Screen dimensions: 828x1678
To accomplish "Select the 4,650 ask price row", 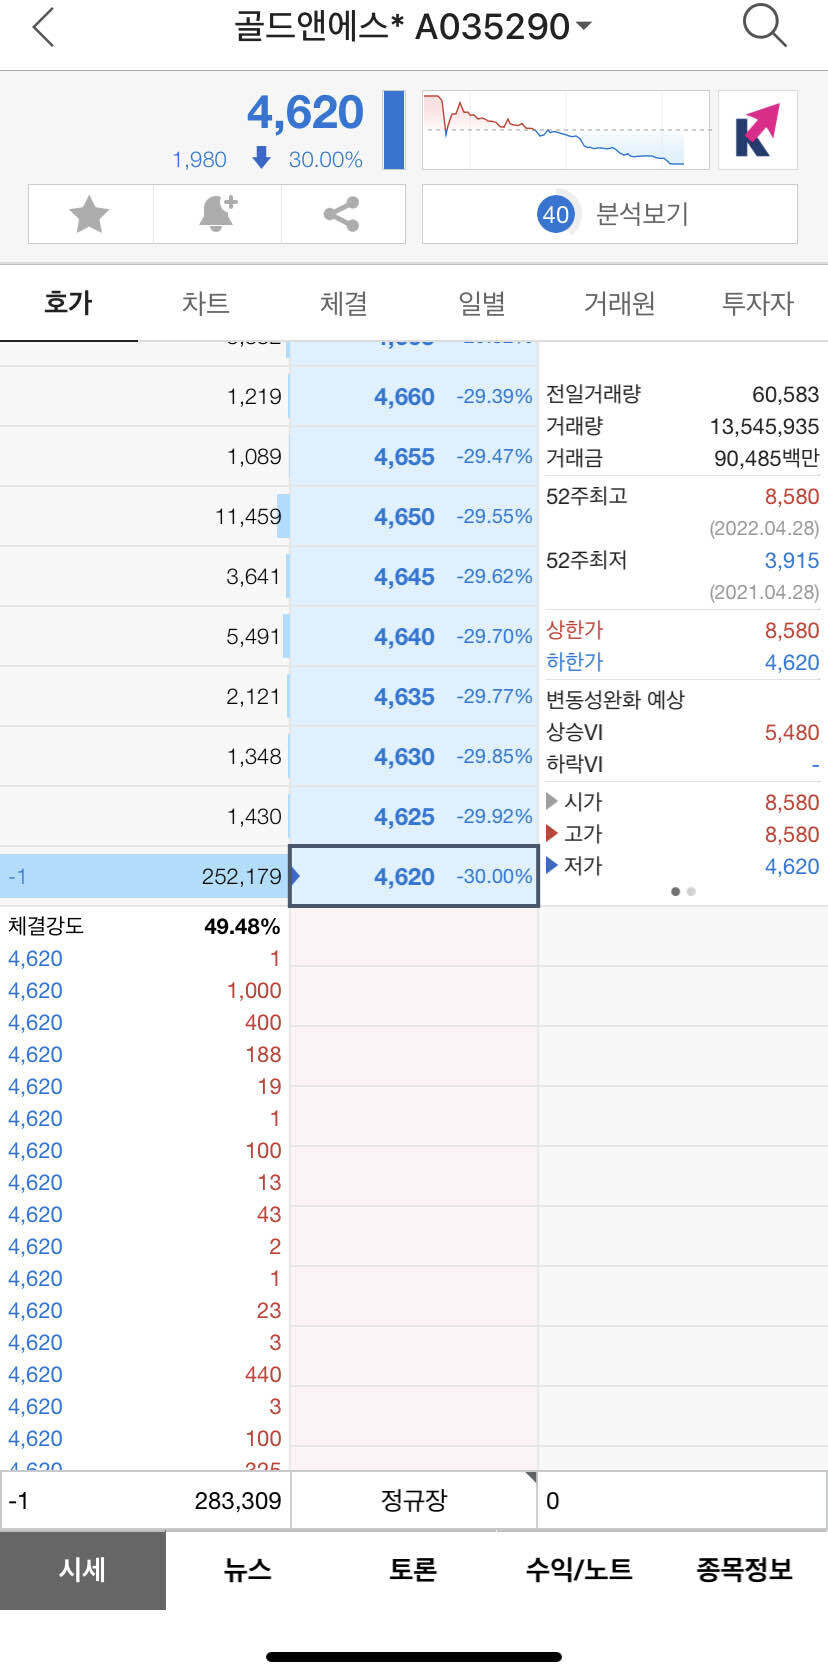I will [413, 517].
